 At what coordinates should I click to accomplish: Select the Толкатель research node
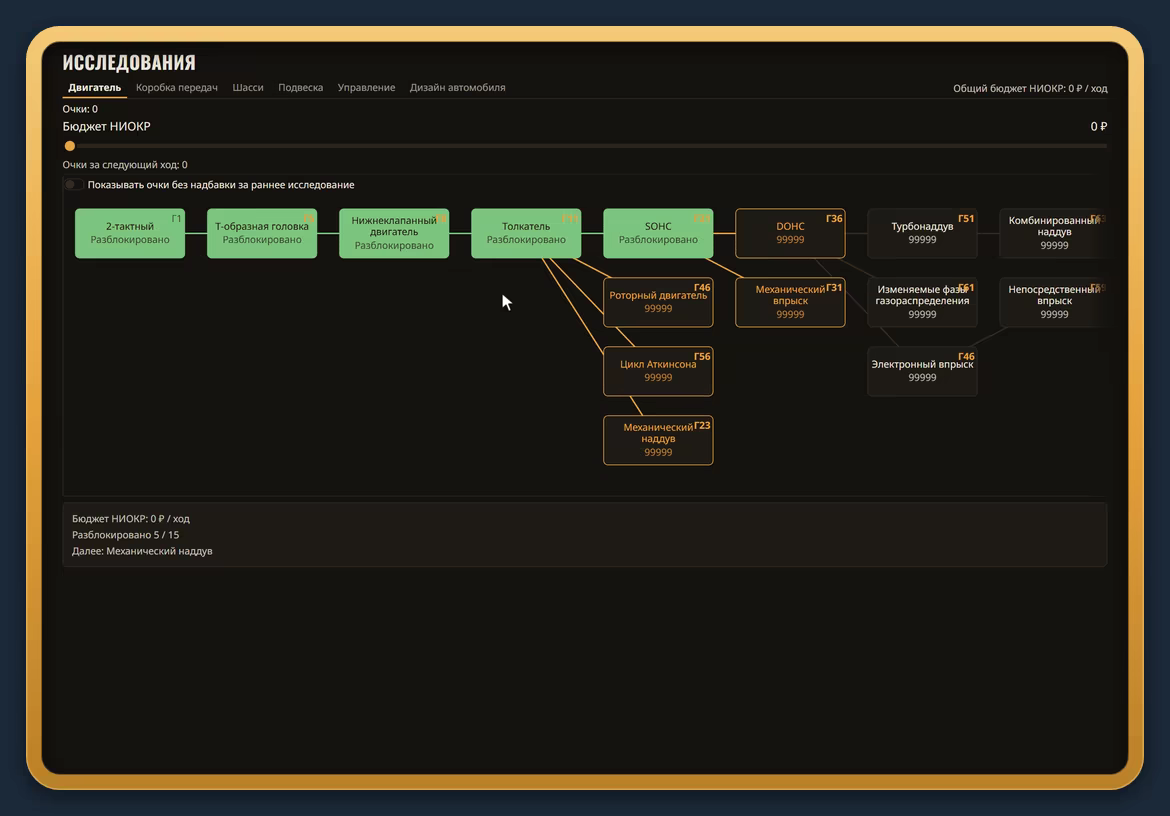(x=526, y=233)
